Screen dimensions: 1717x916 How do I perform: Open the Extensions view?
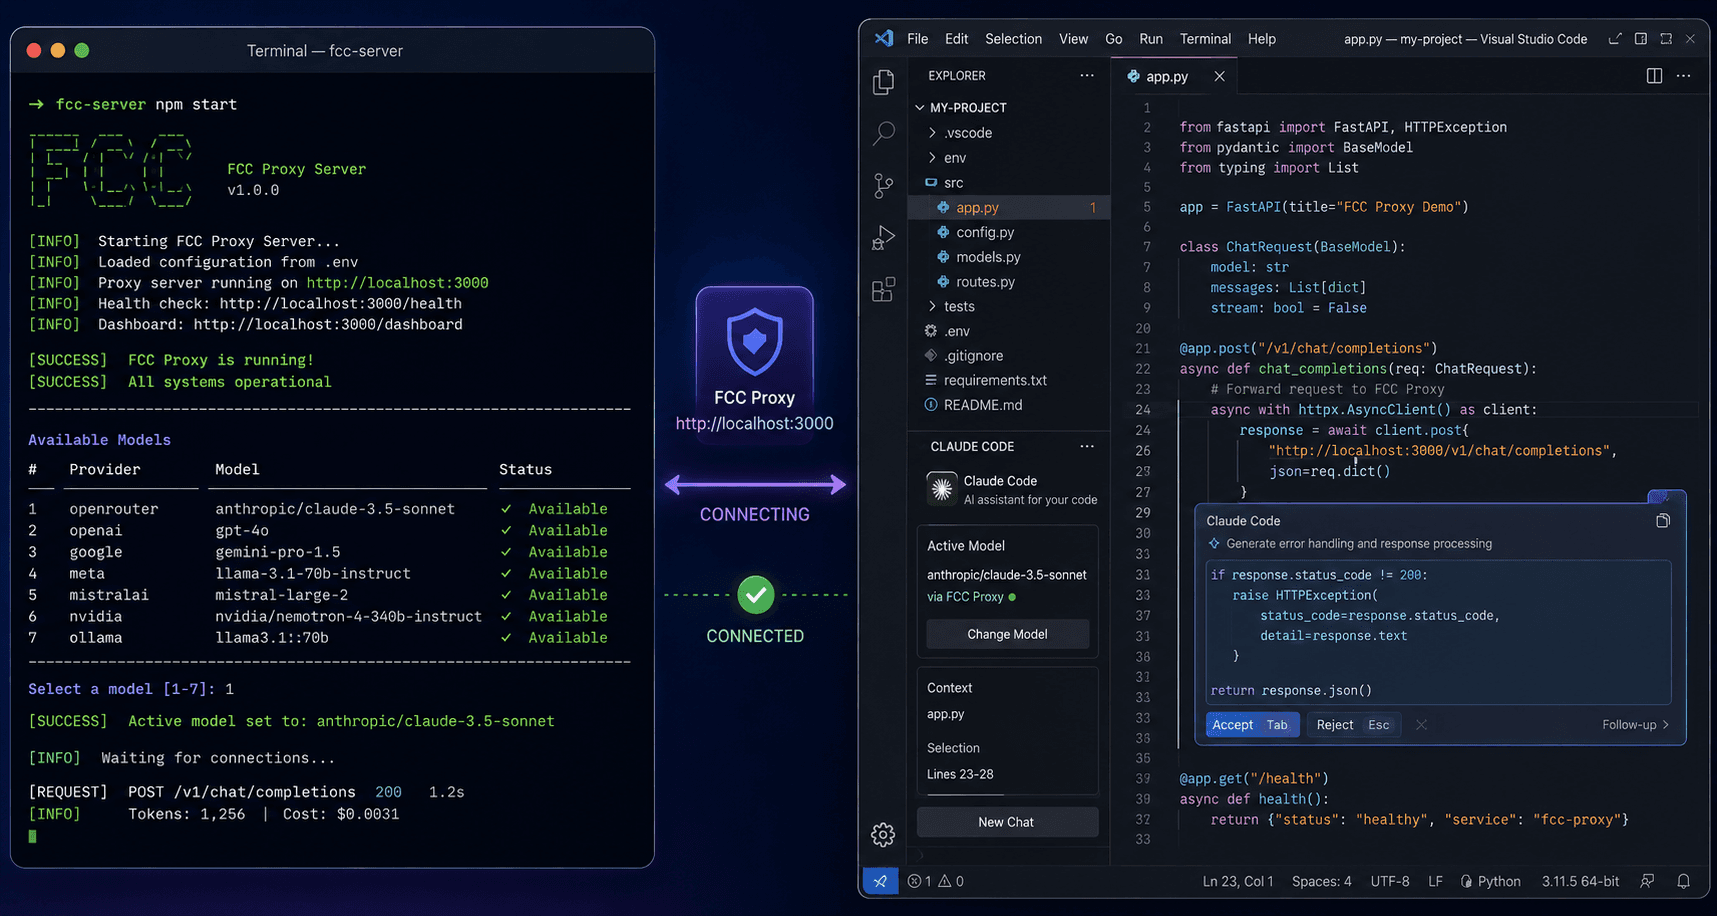point(883,290)
